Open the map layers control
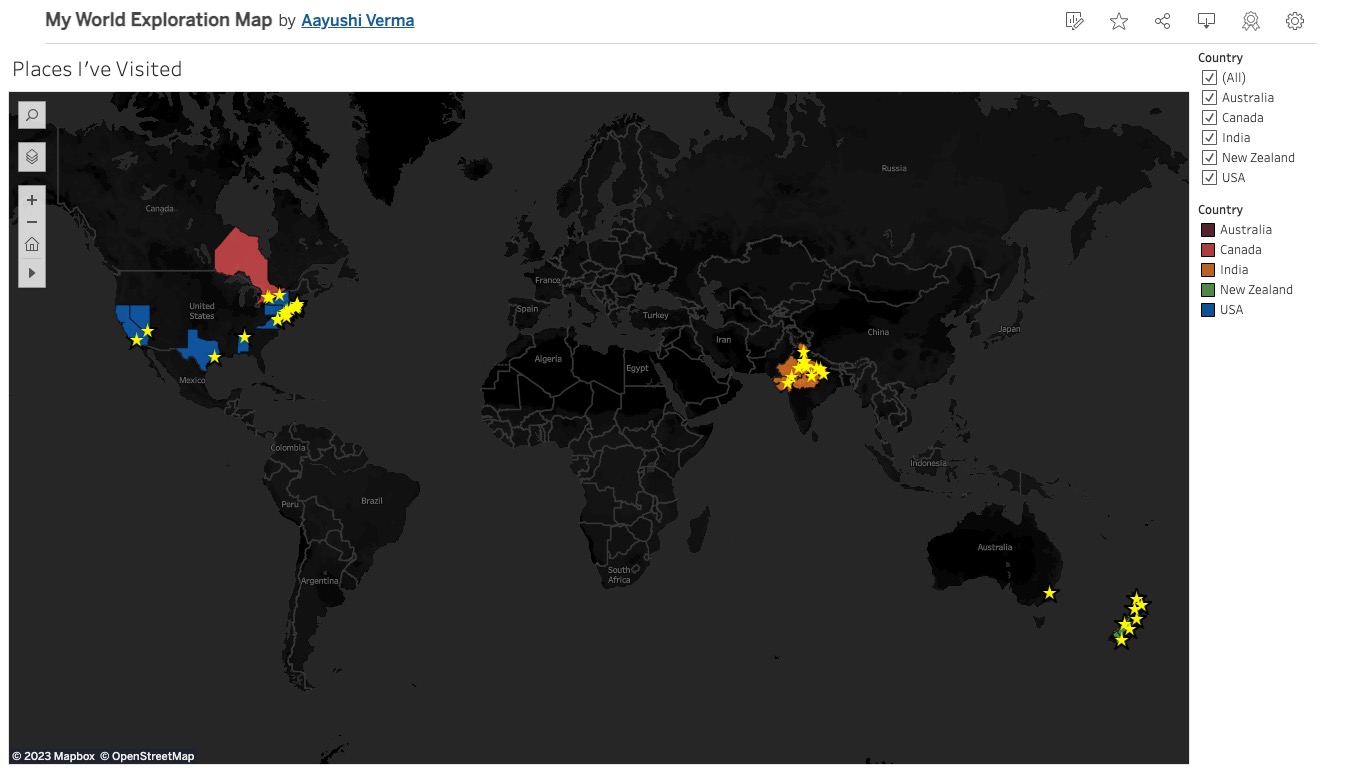 31,156
